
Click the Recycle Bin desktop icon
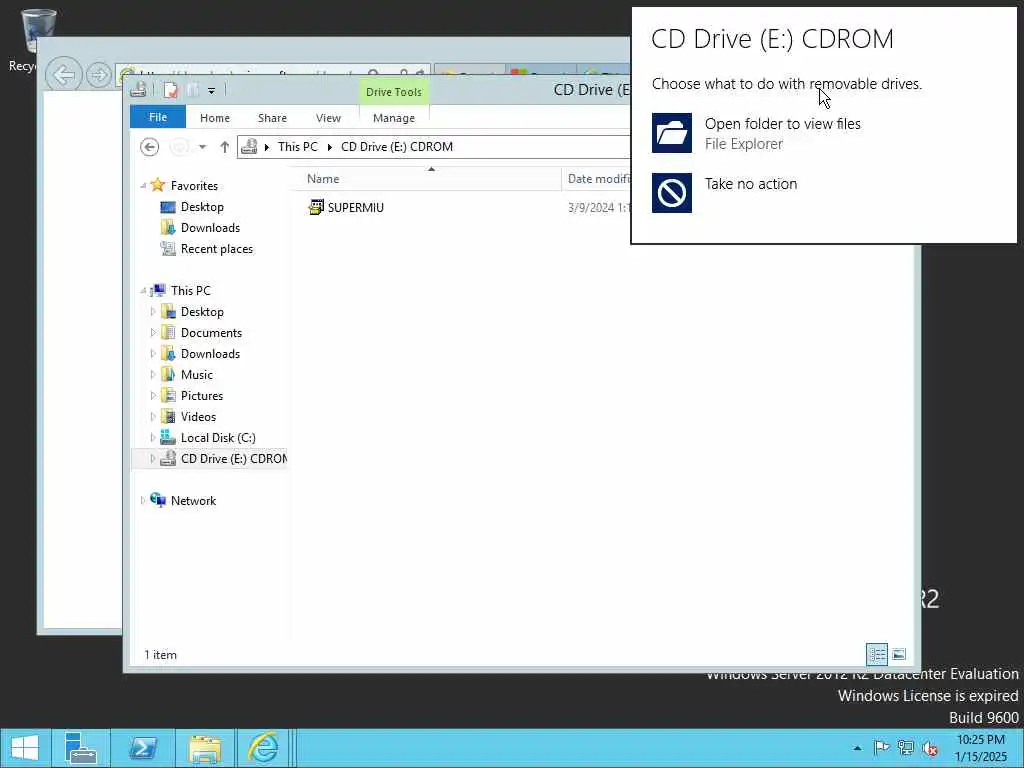tap(38, 31)
